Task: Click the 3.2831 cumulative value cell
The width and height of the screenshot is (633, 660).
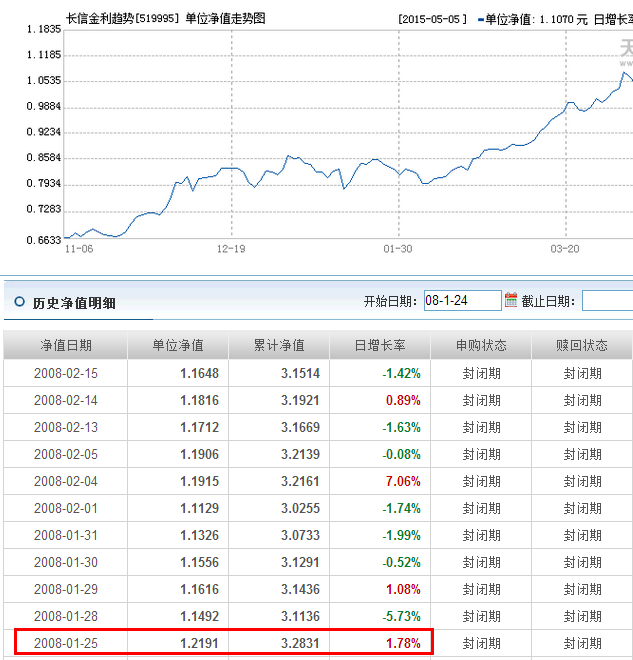Action: click(x=300, y=642)
